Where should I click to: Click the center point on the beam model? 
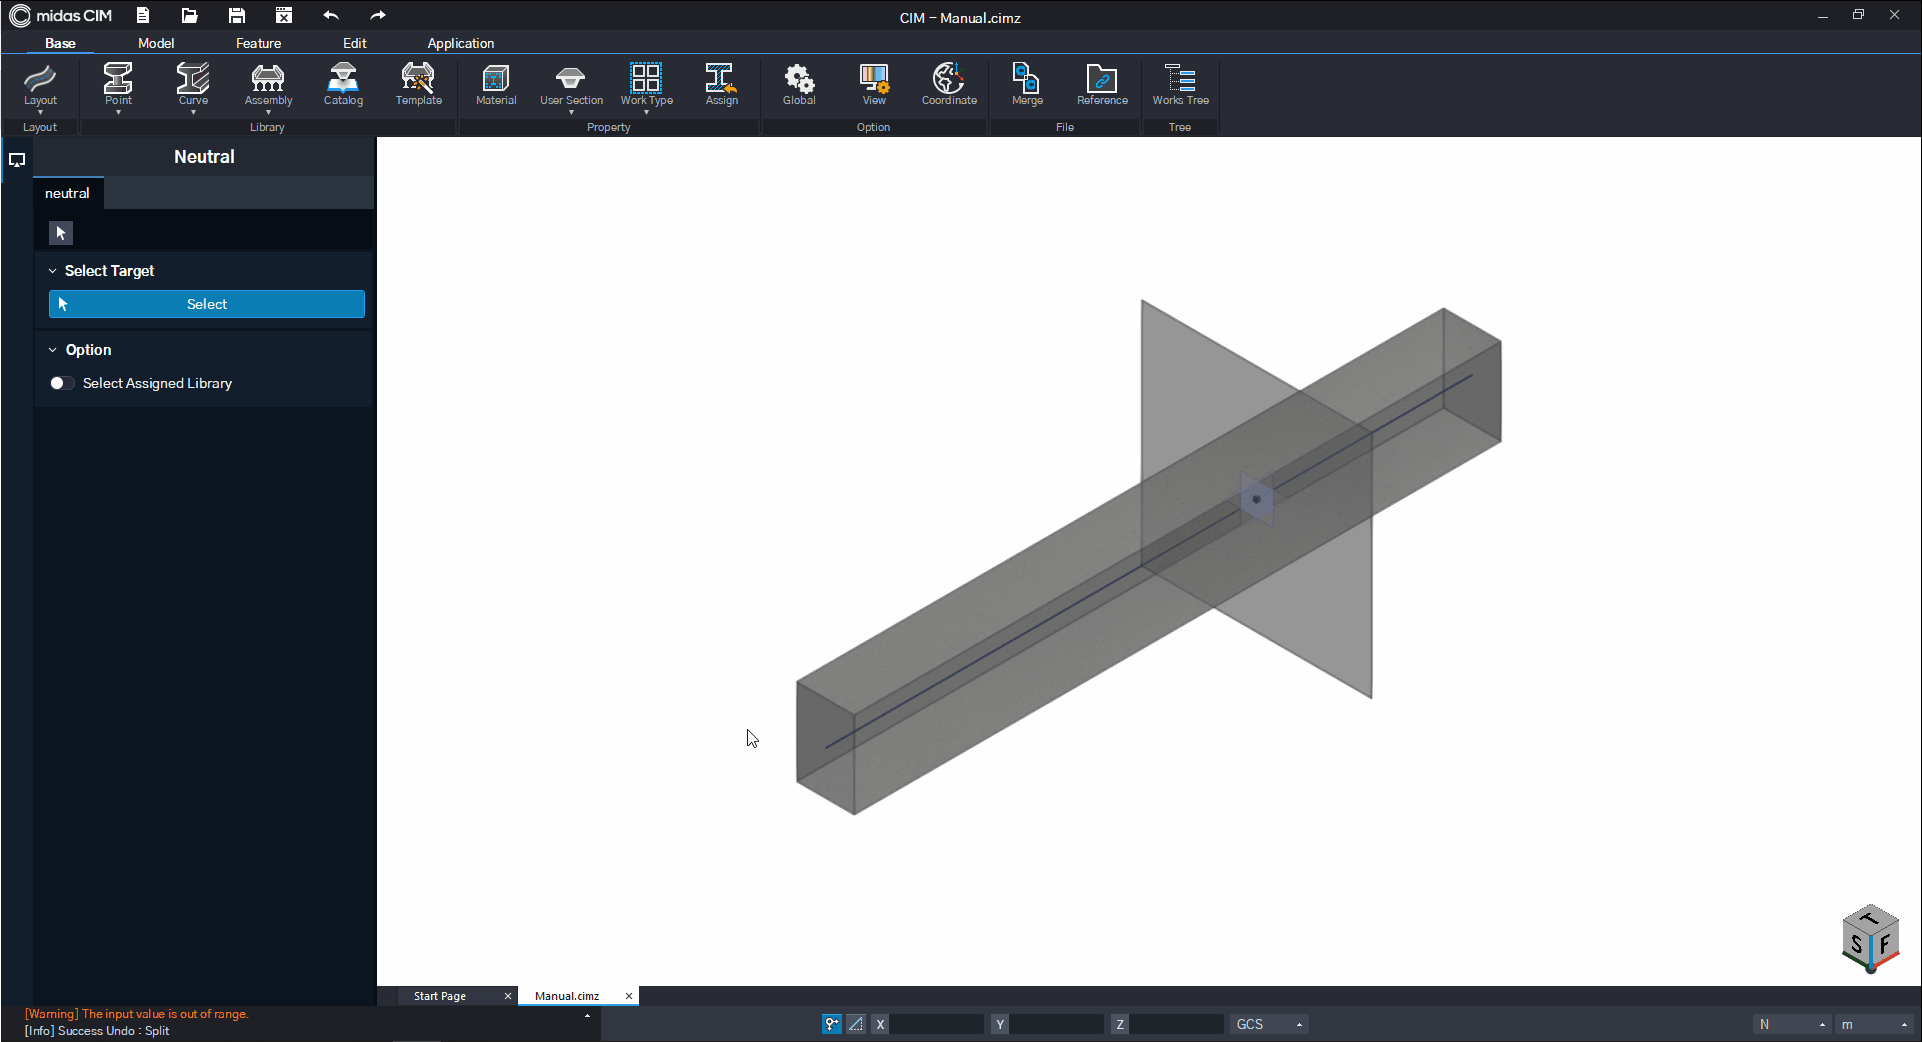[x=1256, y=499]
